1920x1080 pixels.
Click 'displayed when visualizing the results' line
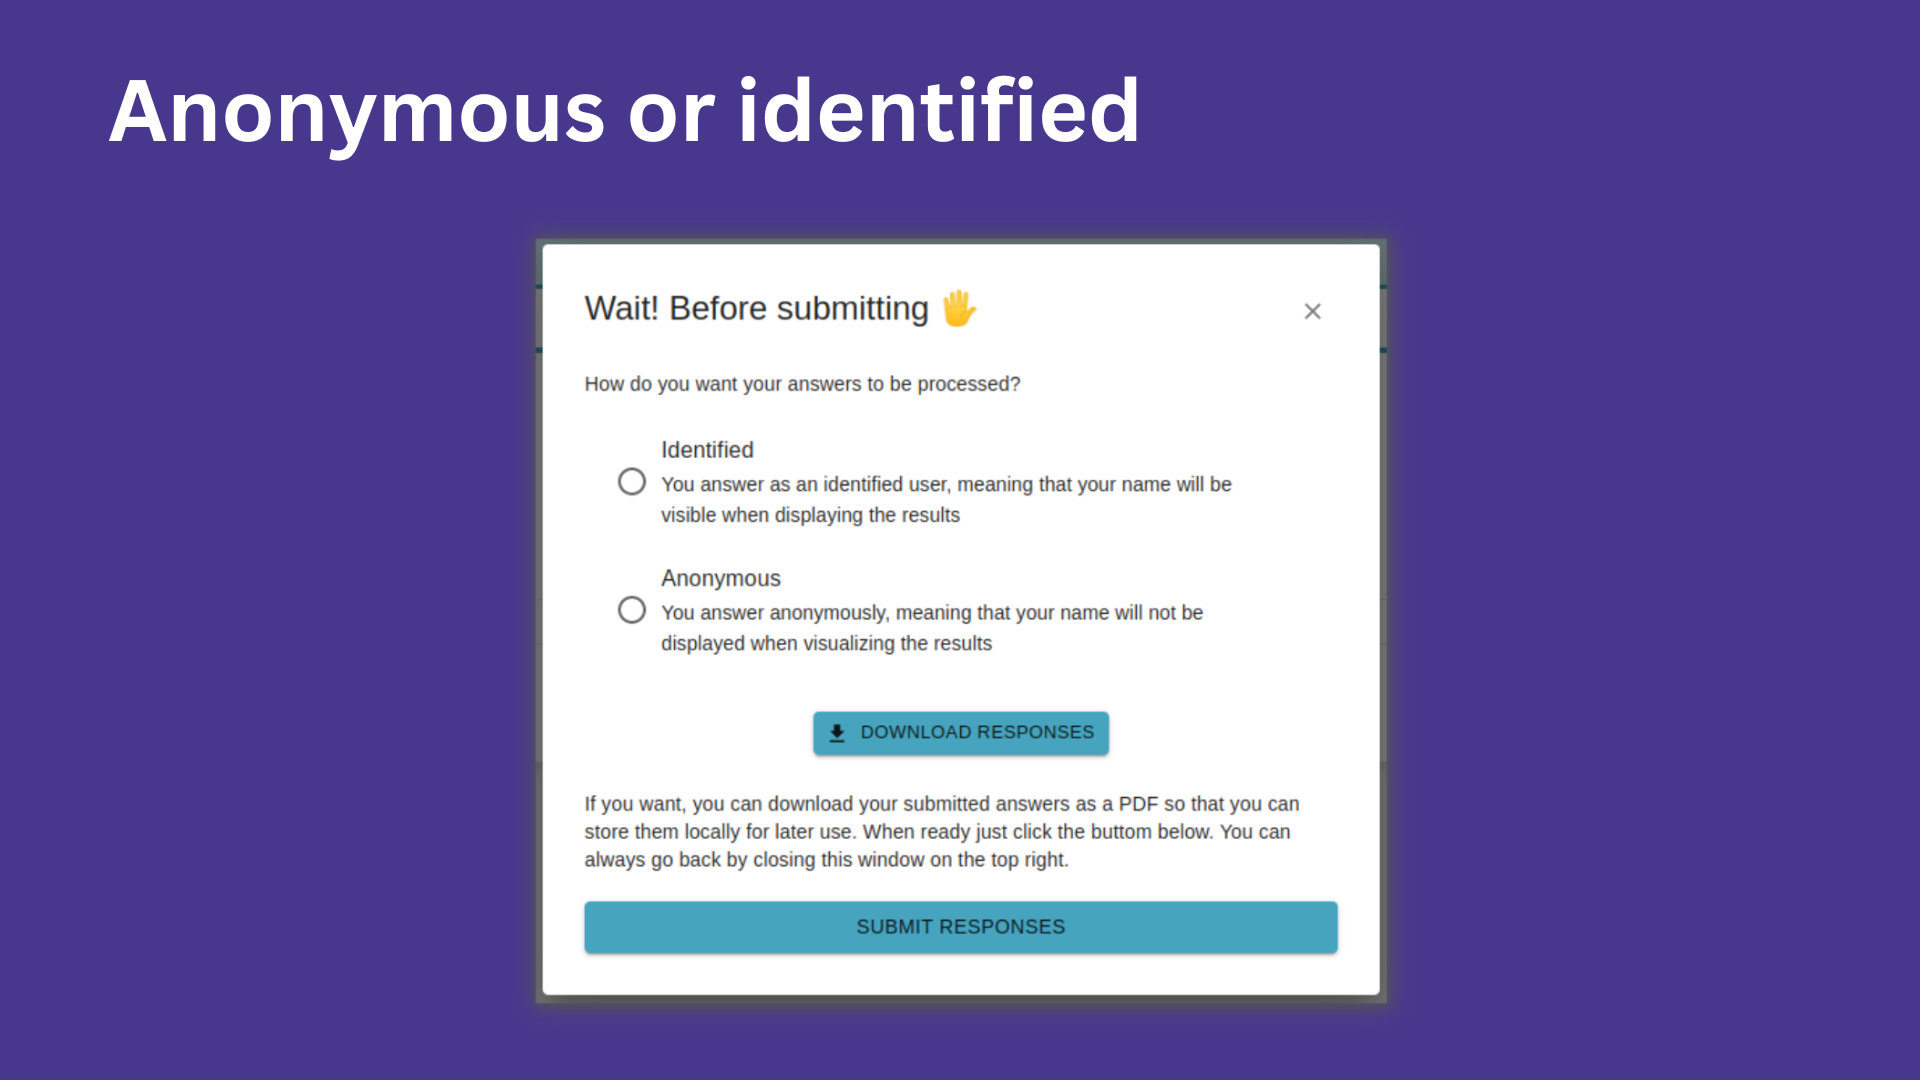click(x=826, y=643)
